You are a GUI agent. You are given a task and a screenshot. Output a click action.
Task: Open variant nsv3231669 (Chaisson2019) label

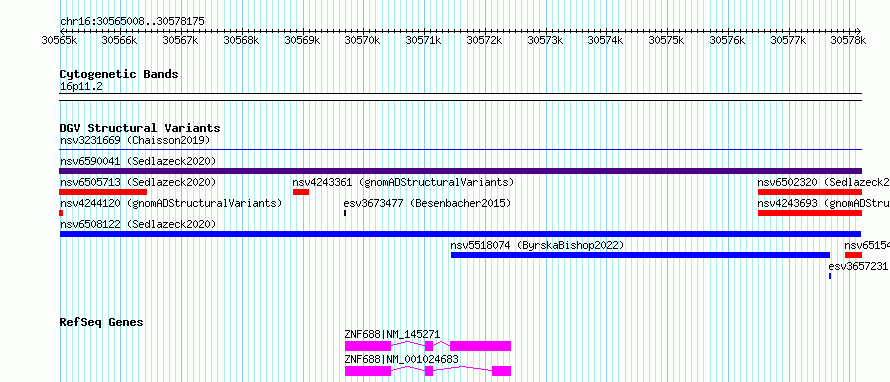pos(135,140)
